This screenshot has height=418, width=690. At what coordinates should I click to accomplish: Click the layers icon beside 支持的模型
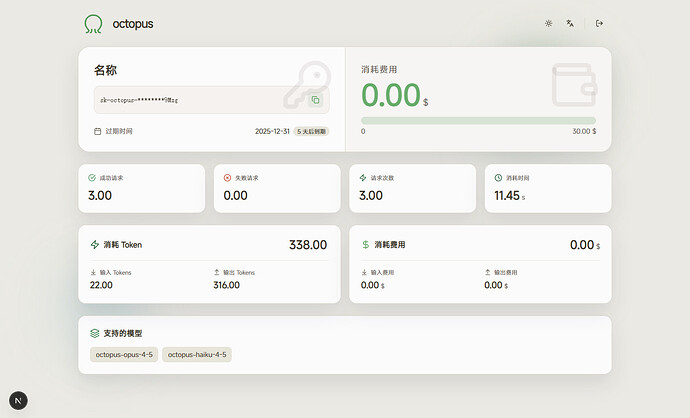click(x=95, y=334)
